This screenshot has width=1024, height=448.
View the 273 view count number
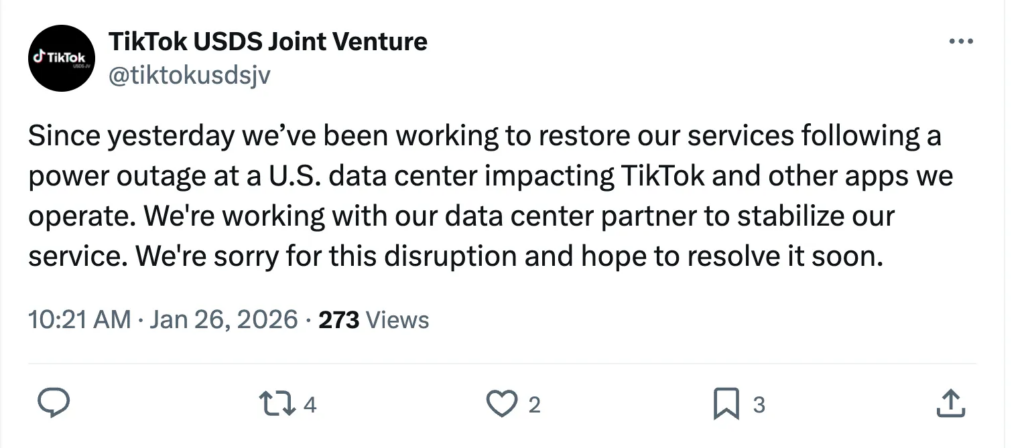[339, 320]
